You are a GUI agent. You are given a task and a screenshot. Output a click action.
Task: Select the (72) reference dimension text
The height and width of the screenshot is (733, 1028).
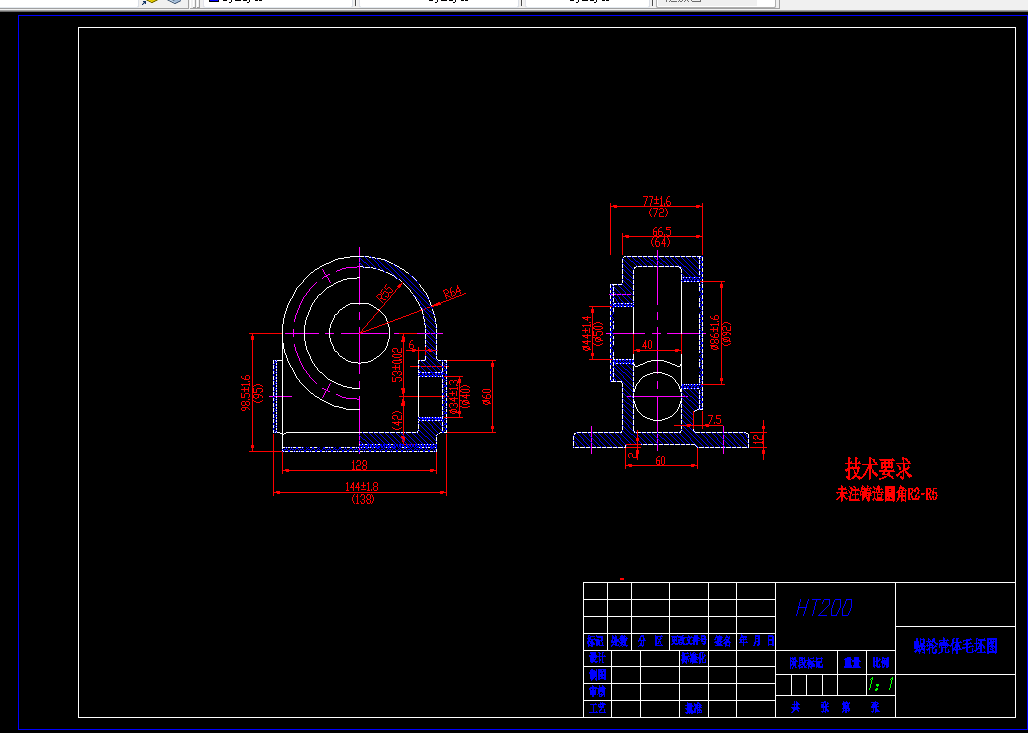[x=658, y=212]
